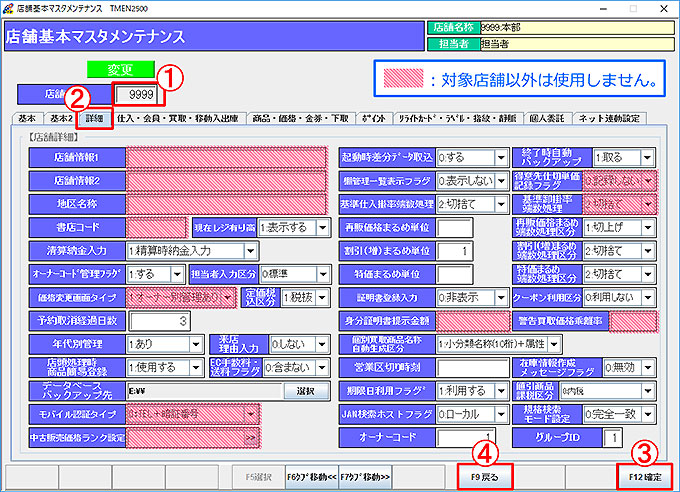This screenshot has height=492, width=680.
Task: Expand the 個引商品課税区分 dropdown
Action: 648,391
